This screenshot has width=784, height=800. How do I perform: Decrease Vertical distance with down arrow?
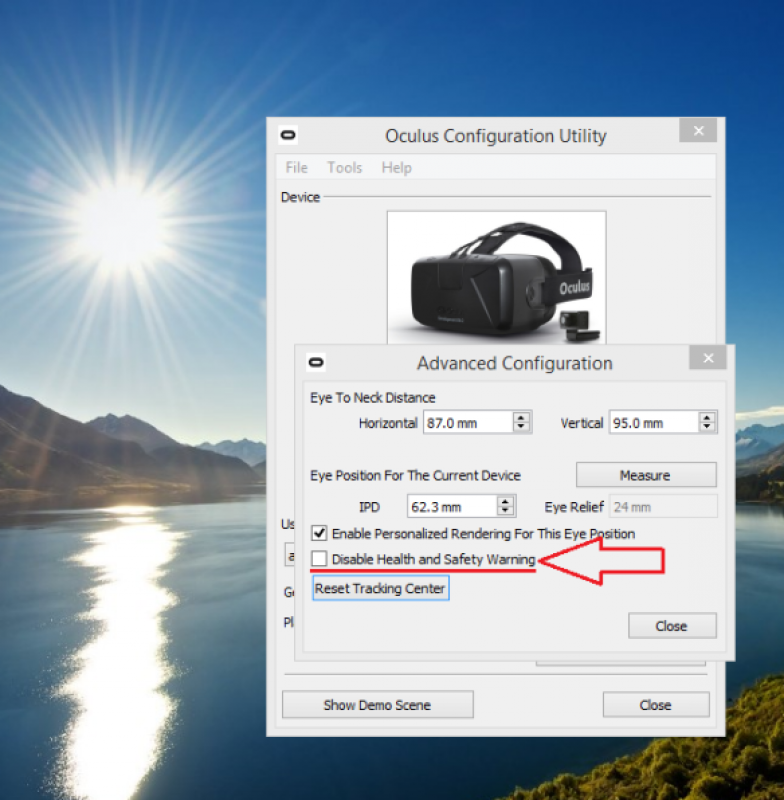pyautogui.click(x=707, y=428)
